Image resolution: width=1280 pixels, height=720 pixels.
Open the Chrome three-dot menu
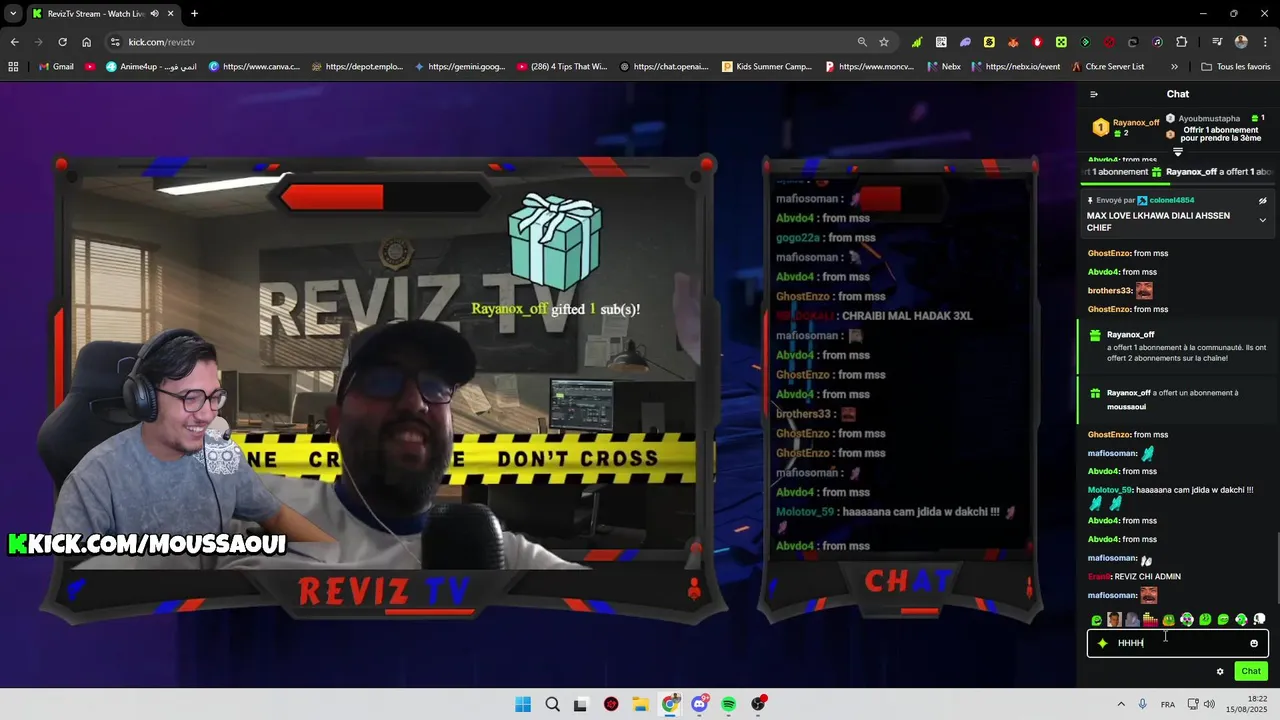click(x=1264, y=42)
